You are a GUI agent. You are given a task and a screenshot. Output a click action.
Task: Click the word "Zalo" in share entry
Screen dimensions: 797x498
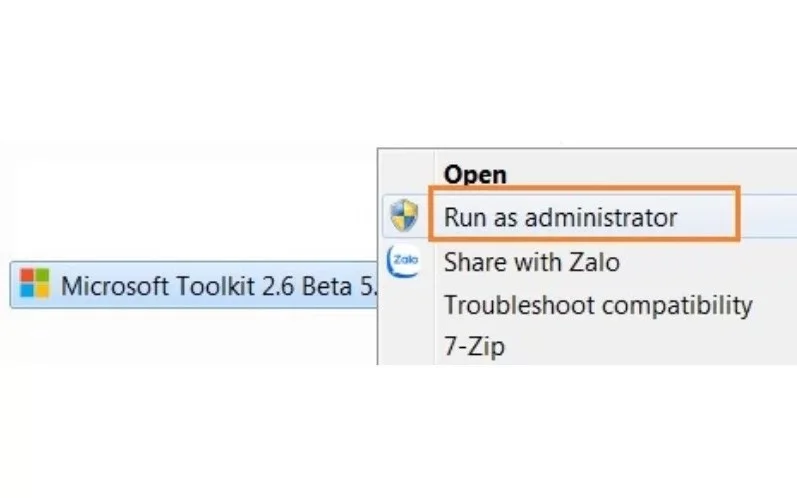pyautogui.click(x=594, y=262)
